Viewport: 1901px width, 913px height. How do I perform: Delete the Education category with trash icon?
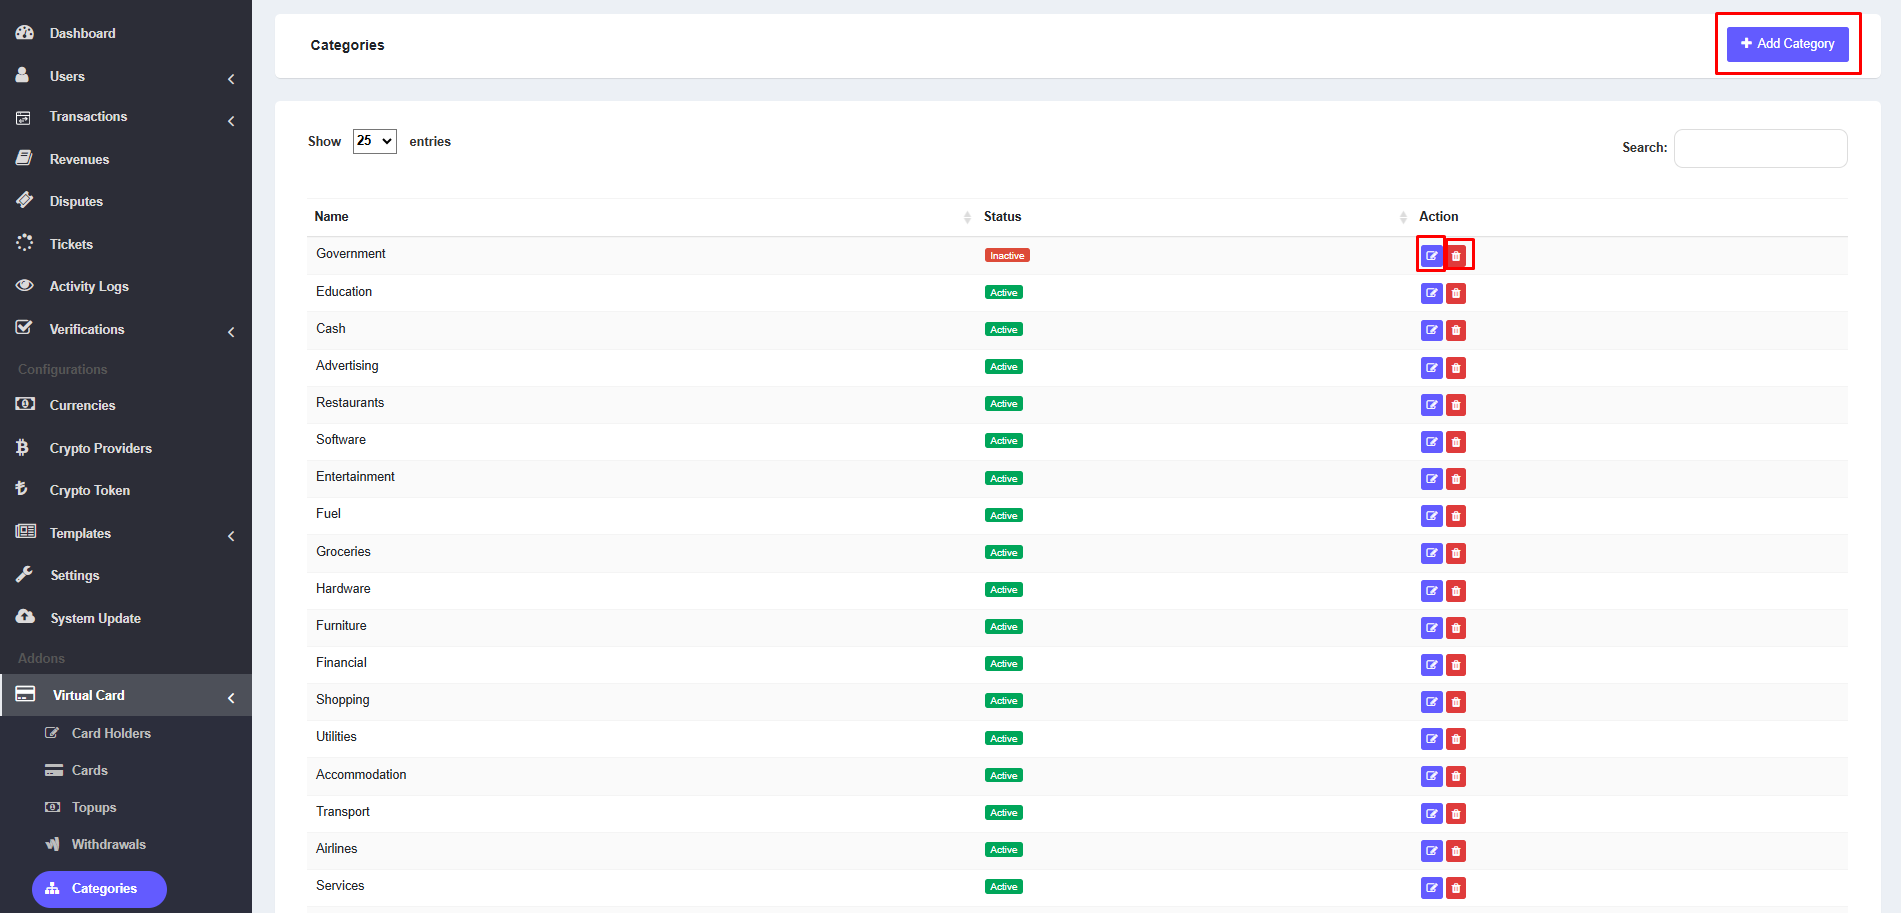coord(1456,293)
